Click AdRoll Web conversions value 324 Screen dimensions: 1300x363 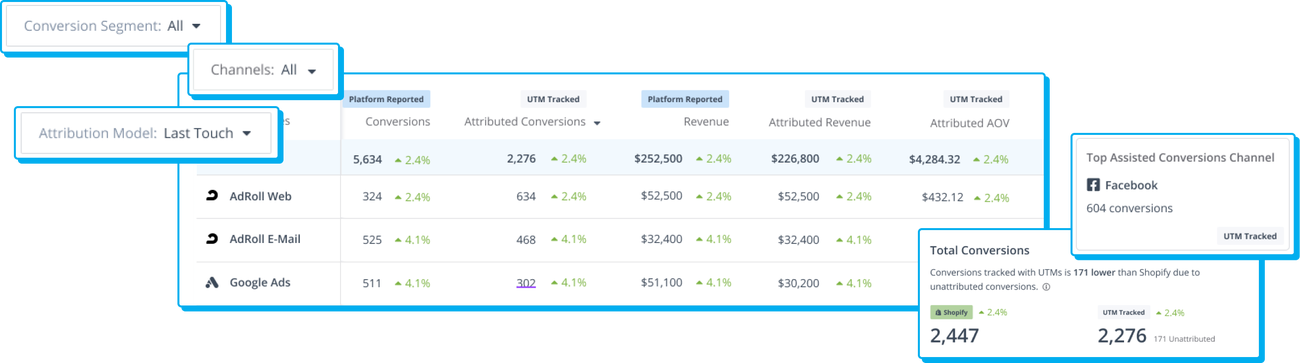pos(372,197)
